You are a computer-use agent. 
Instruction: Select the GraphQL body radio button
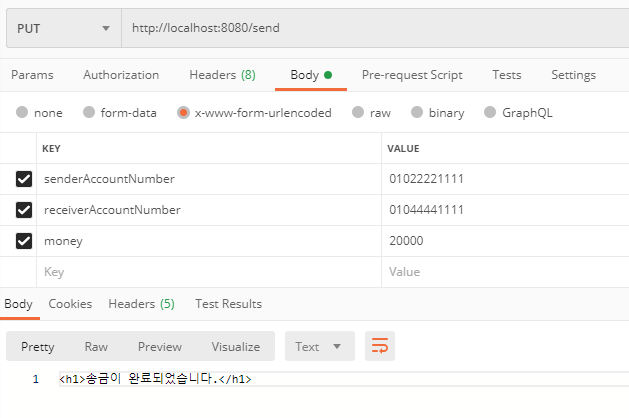(x=490, y=112)
